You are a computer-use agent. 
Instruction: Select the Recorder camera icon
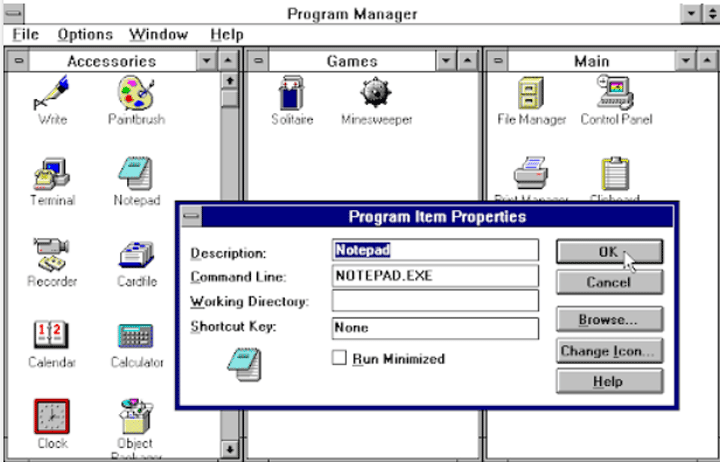coord(51,254)
